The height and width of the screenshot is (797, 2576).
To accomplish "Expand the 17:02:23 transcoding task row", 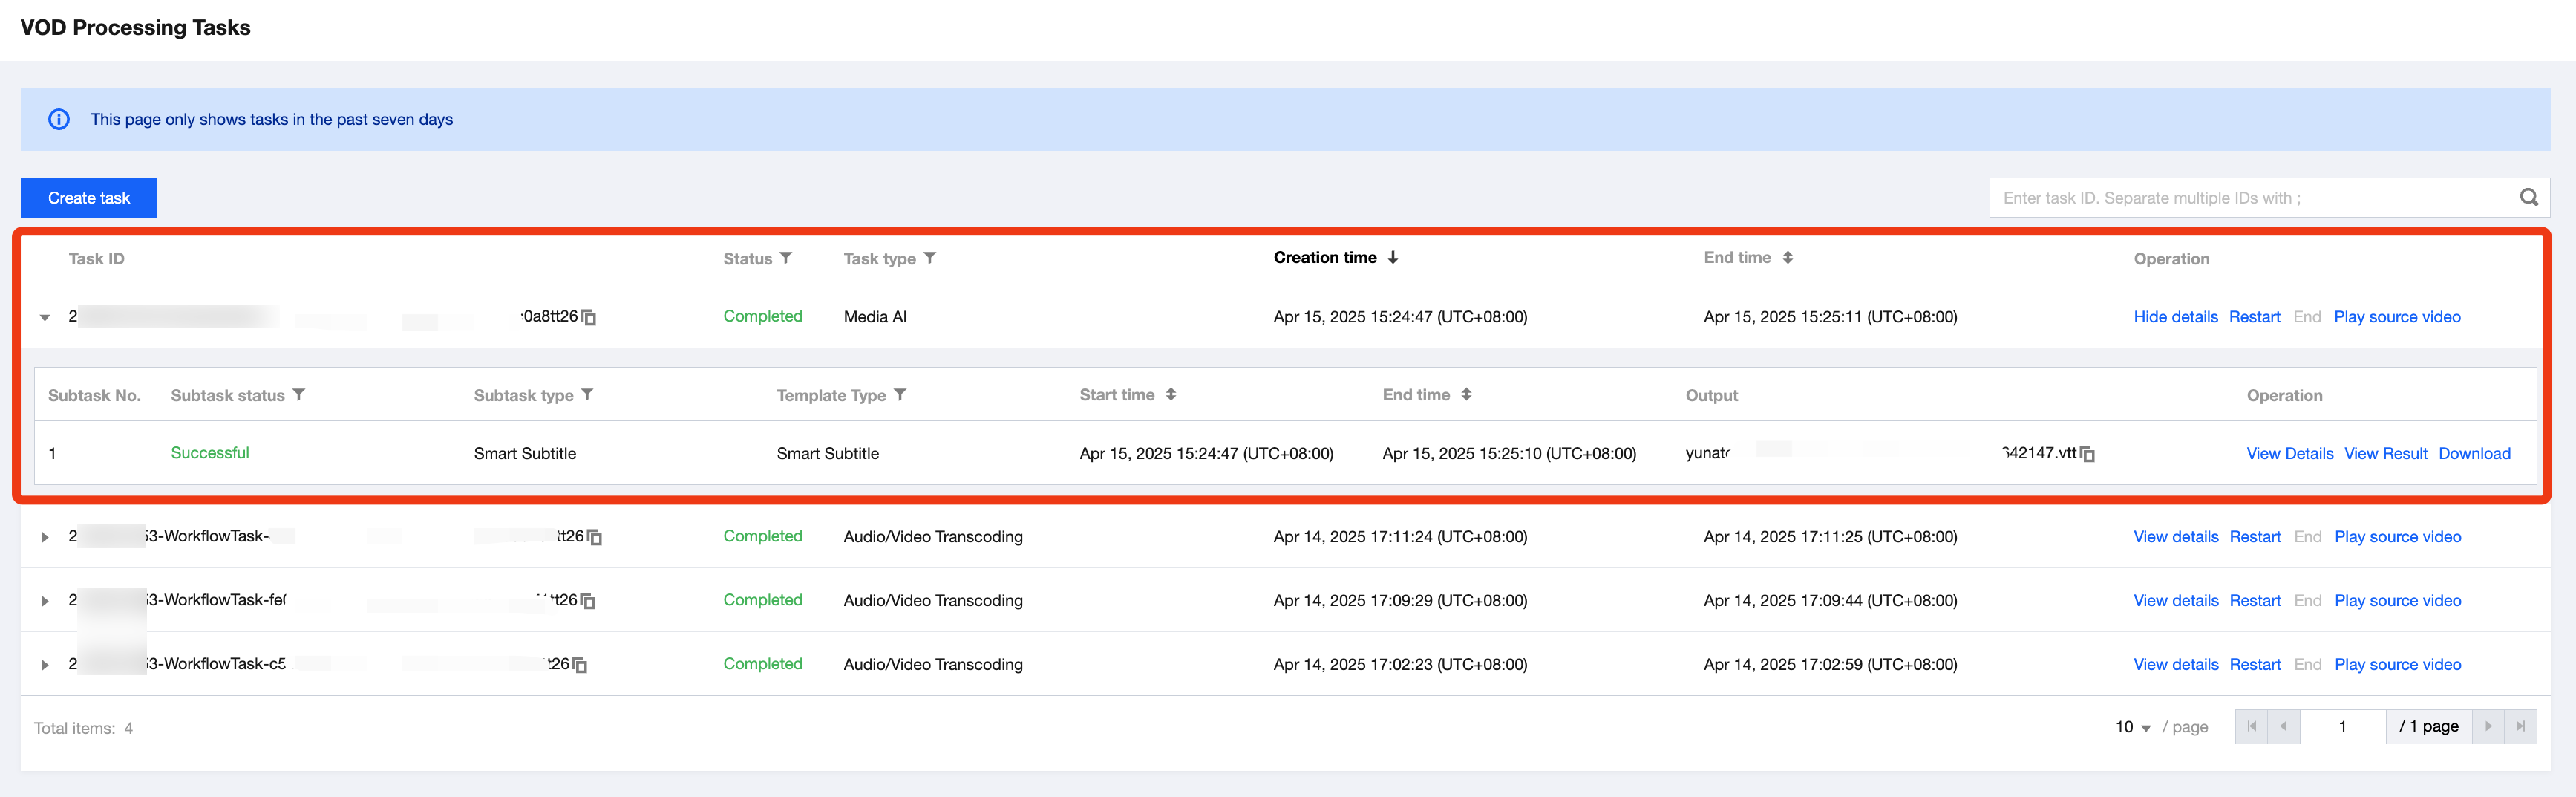I will (45, 665).
